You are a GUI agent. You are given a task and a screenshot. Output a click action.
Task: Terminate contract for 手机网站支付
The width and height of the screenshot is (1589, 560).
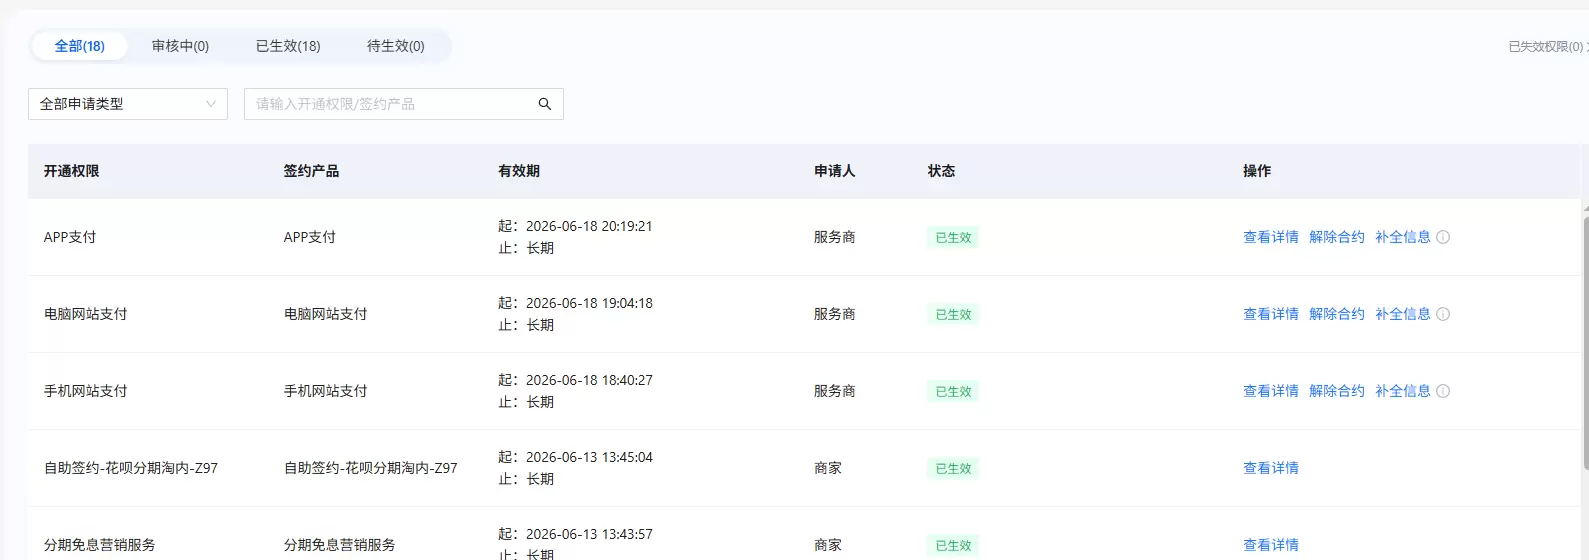[1337, 391]
